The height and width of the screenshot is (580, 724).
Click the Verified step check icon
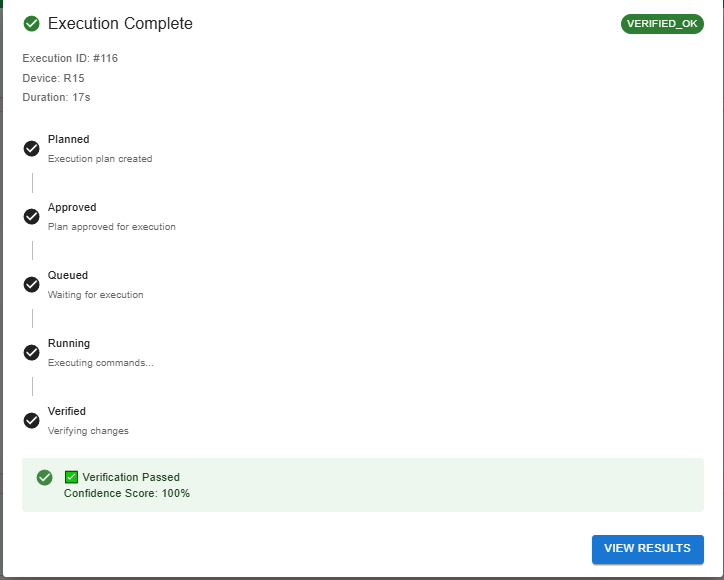31,421
